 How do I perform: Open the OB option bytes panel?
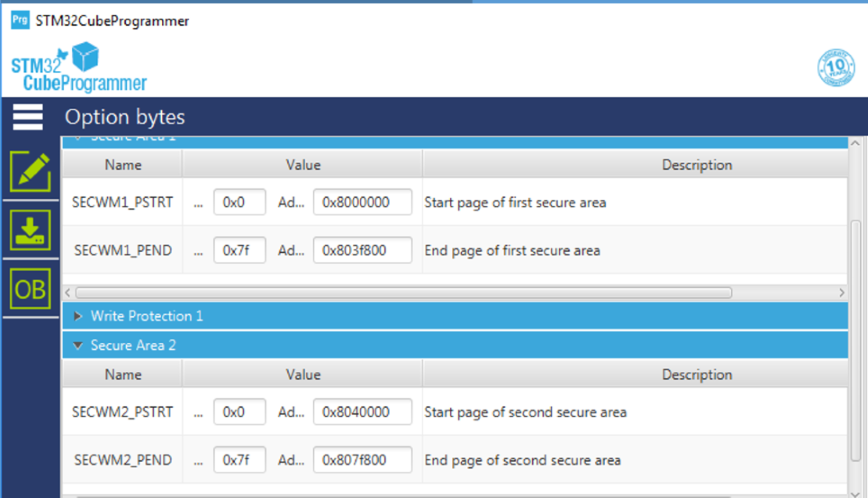click(30, 289)
